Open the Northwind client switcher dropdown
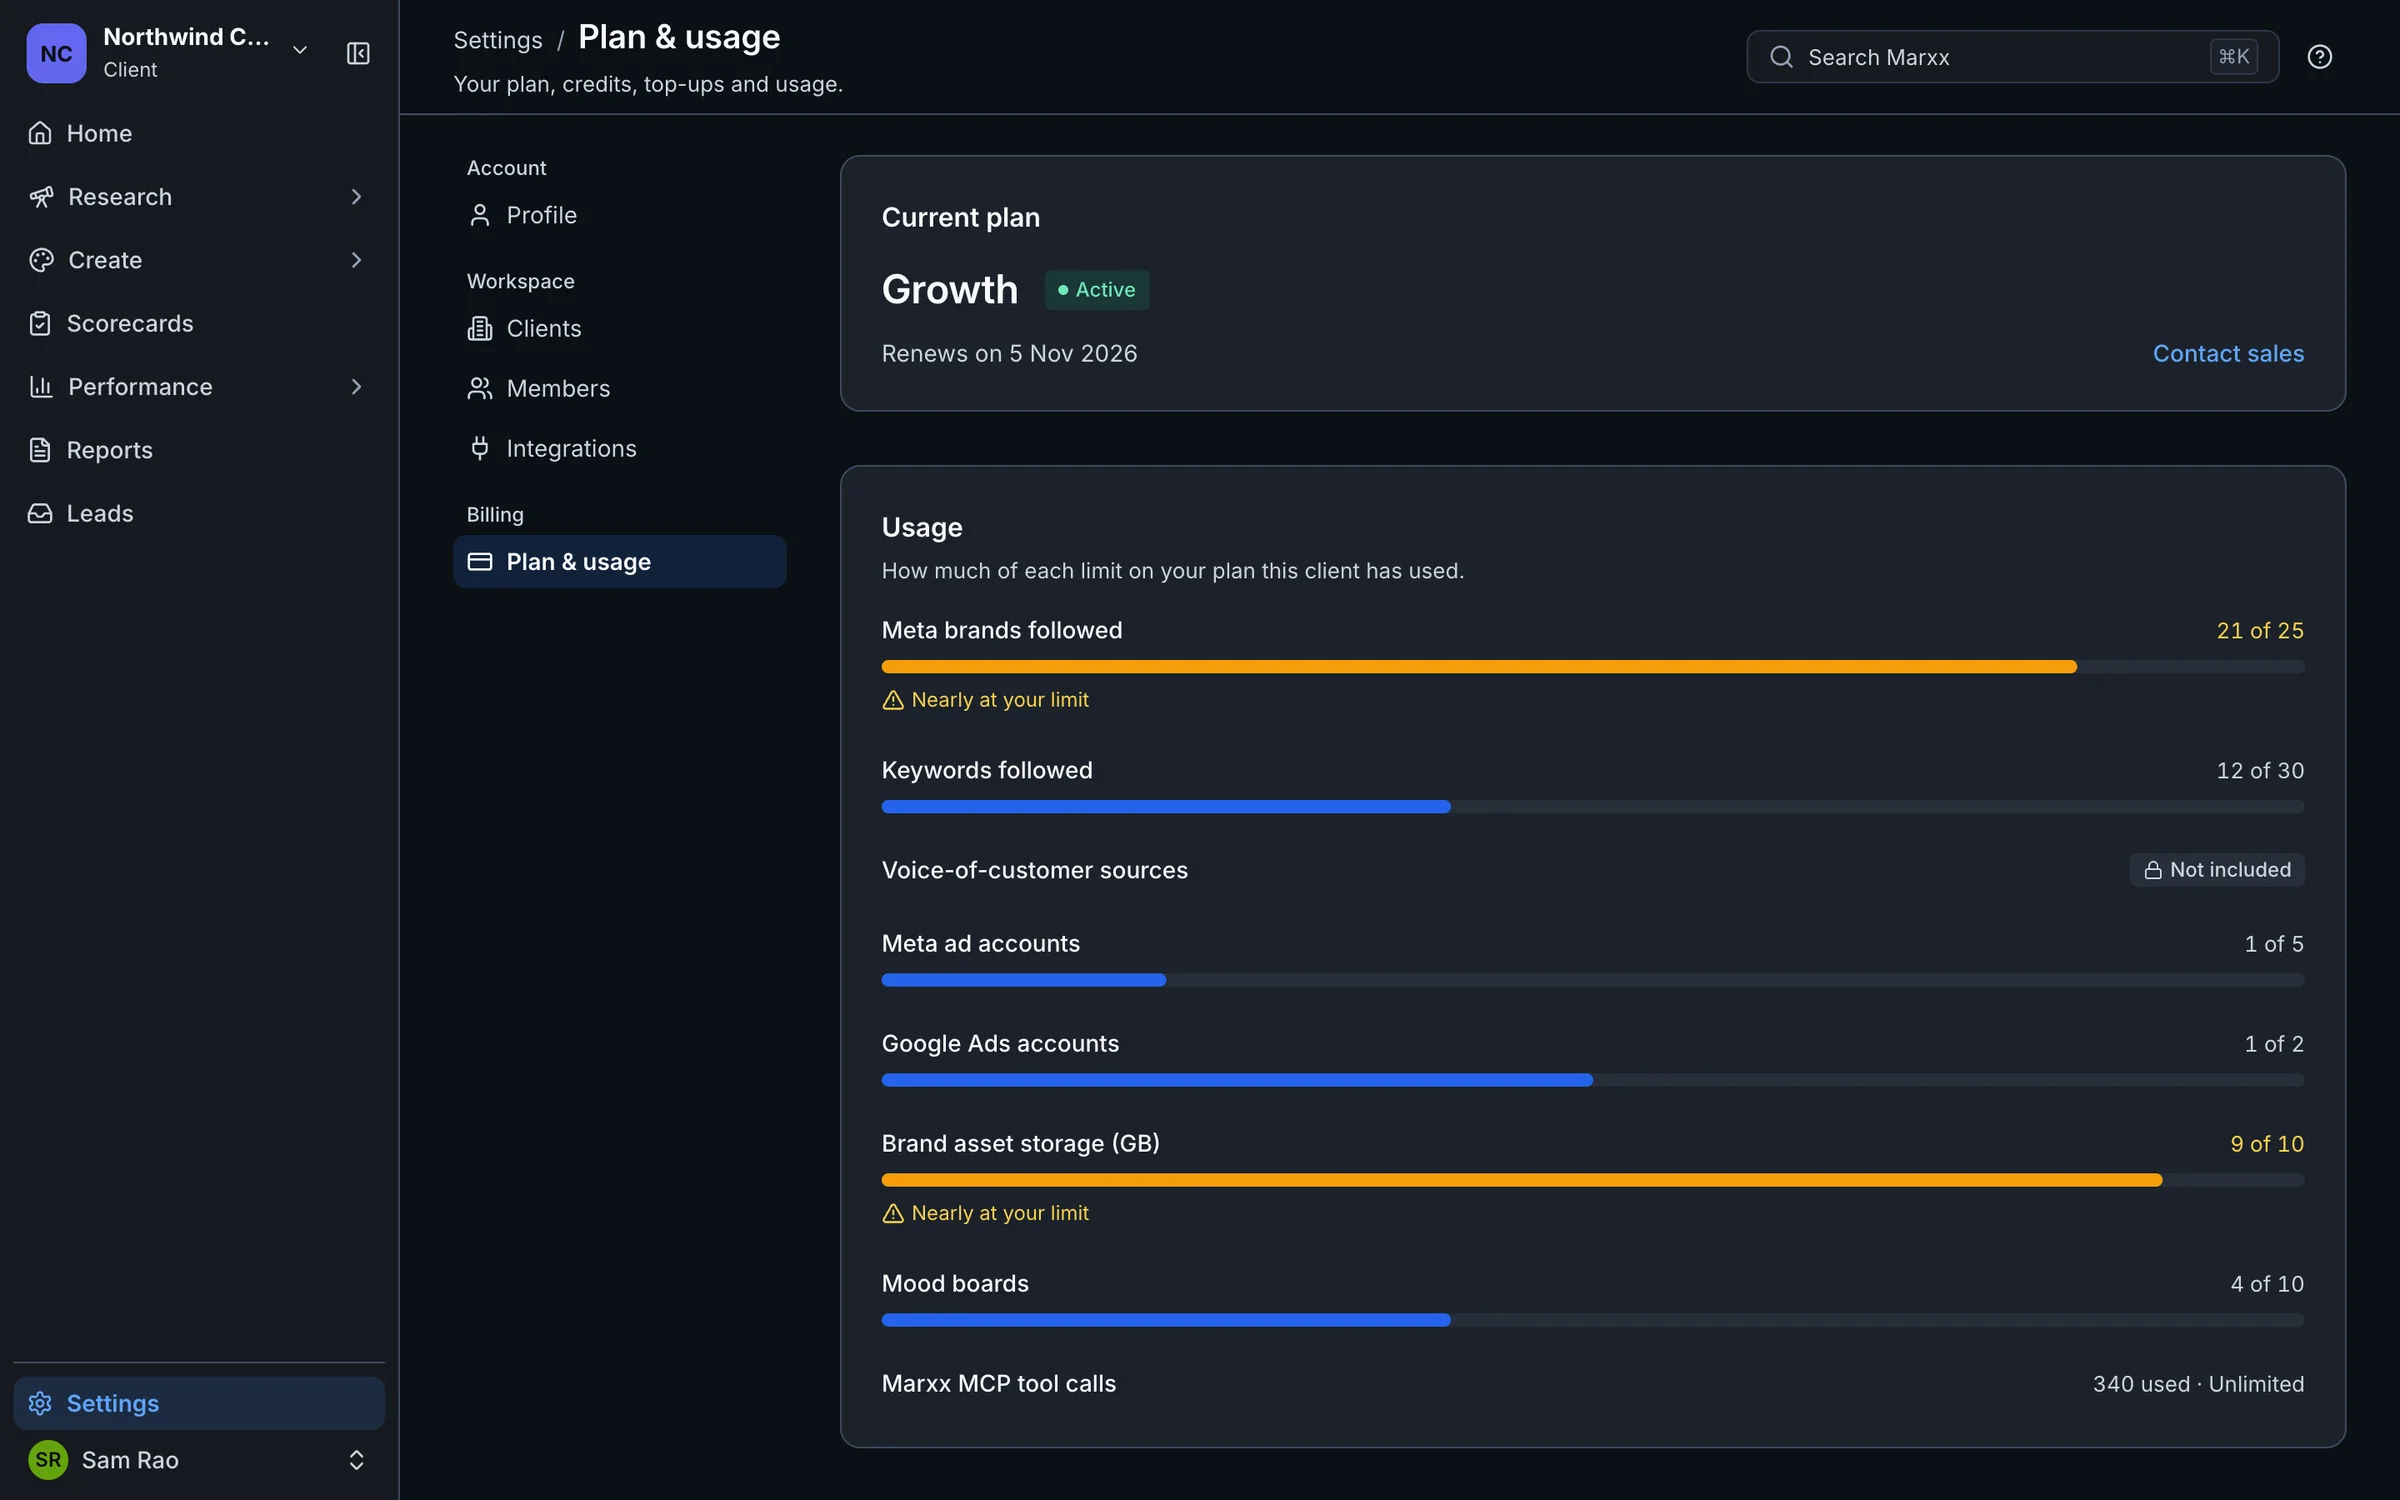The image size is (2400, 1500). [299, 50]
